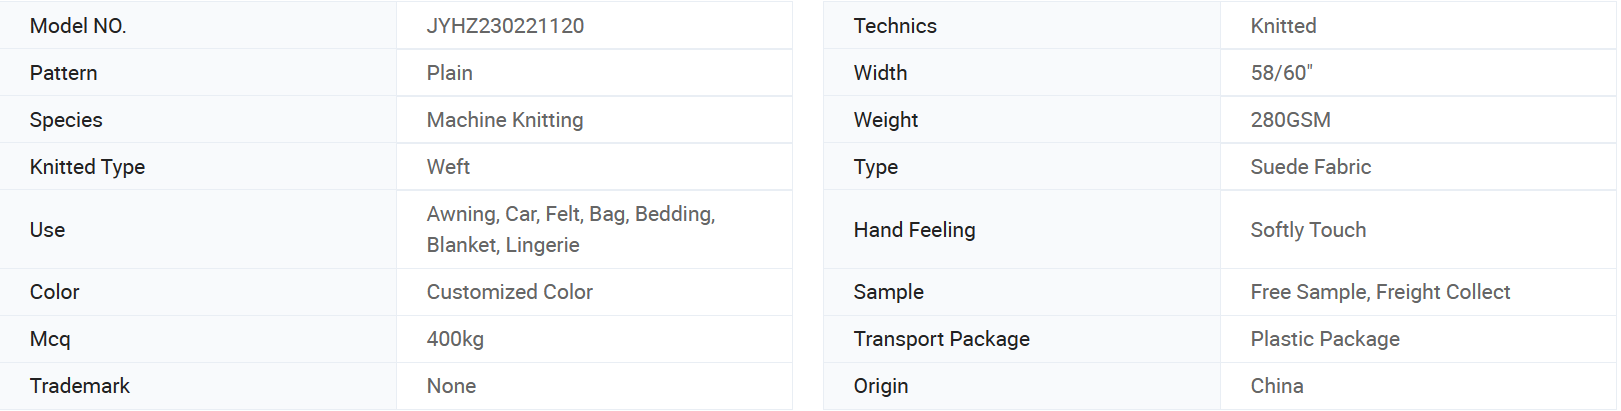Select the Free Sample, Freight Collect text

coord(1380,292)
